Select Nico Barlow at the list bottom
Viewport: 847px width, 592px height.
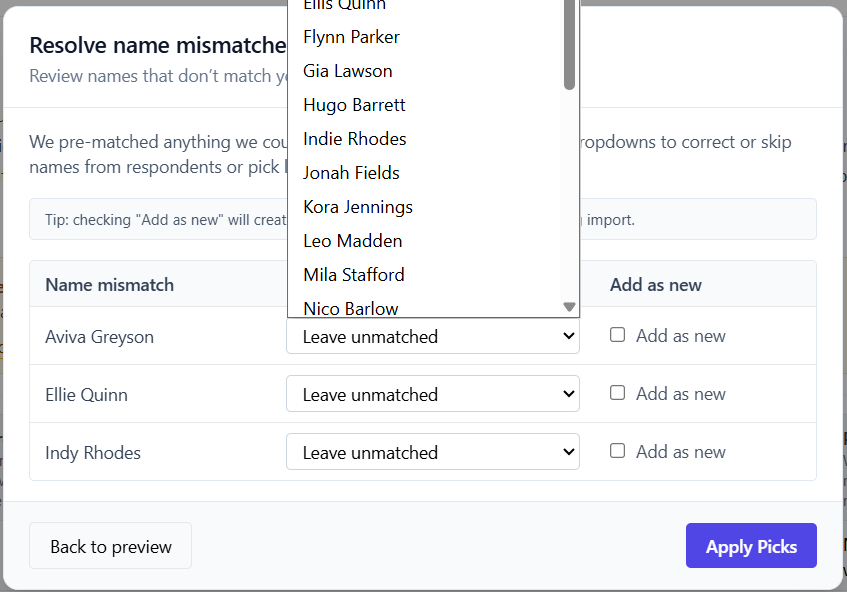point(350,308)
